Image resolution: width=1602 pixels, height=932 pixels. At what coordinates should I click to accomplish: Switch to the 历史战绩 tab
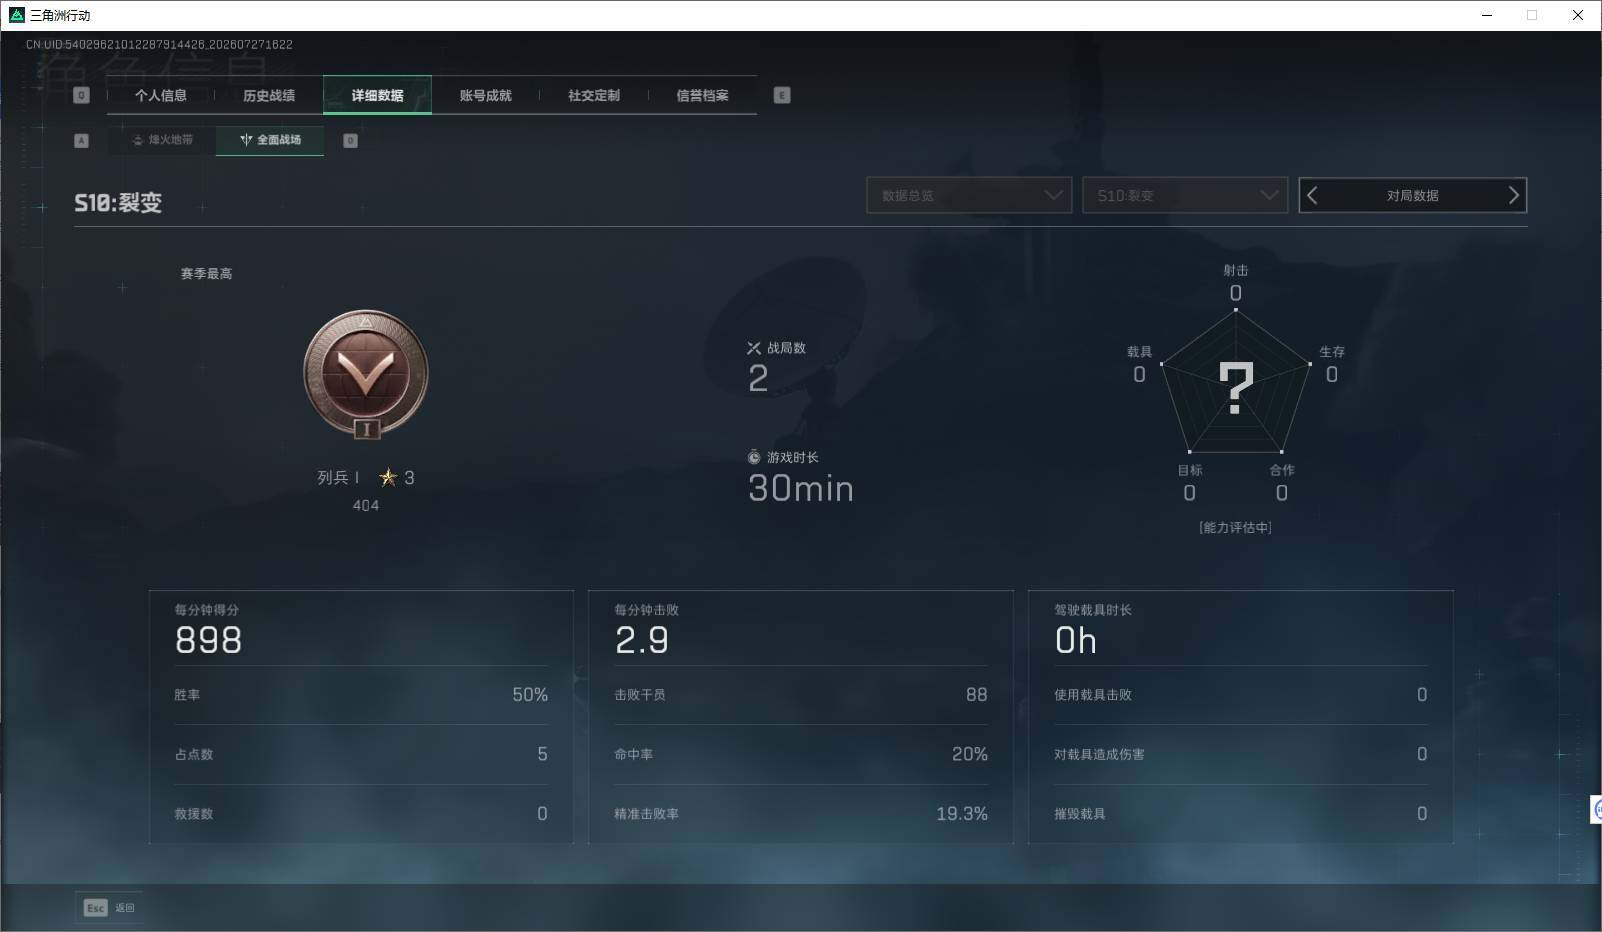tap(268, 95)
